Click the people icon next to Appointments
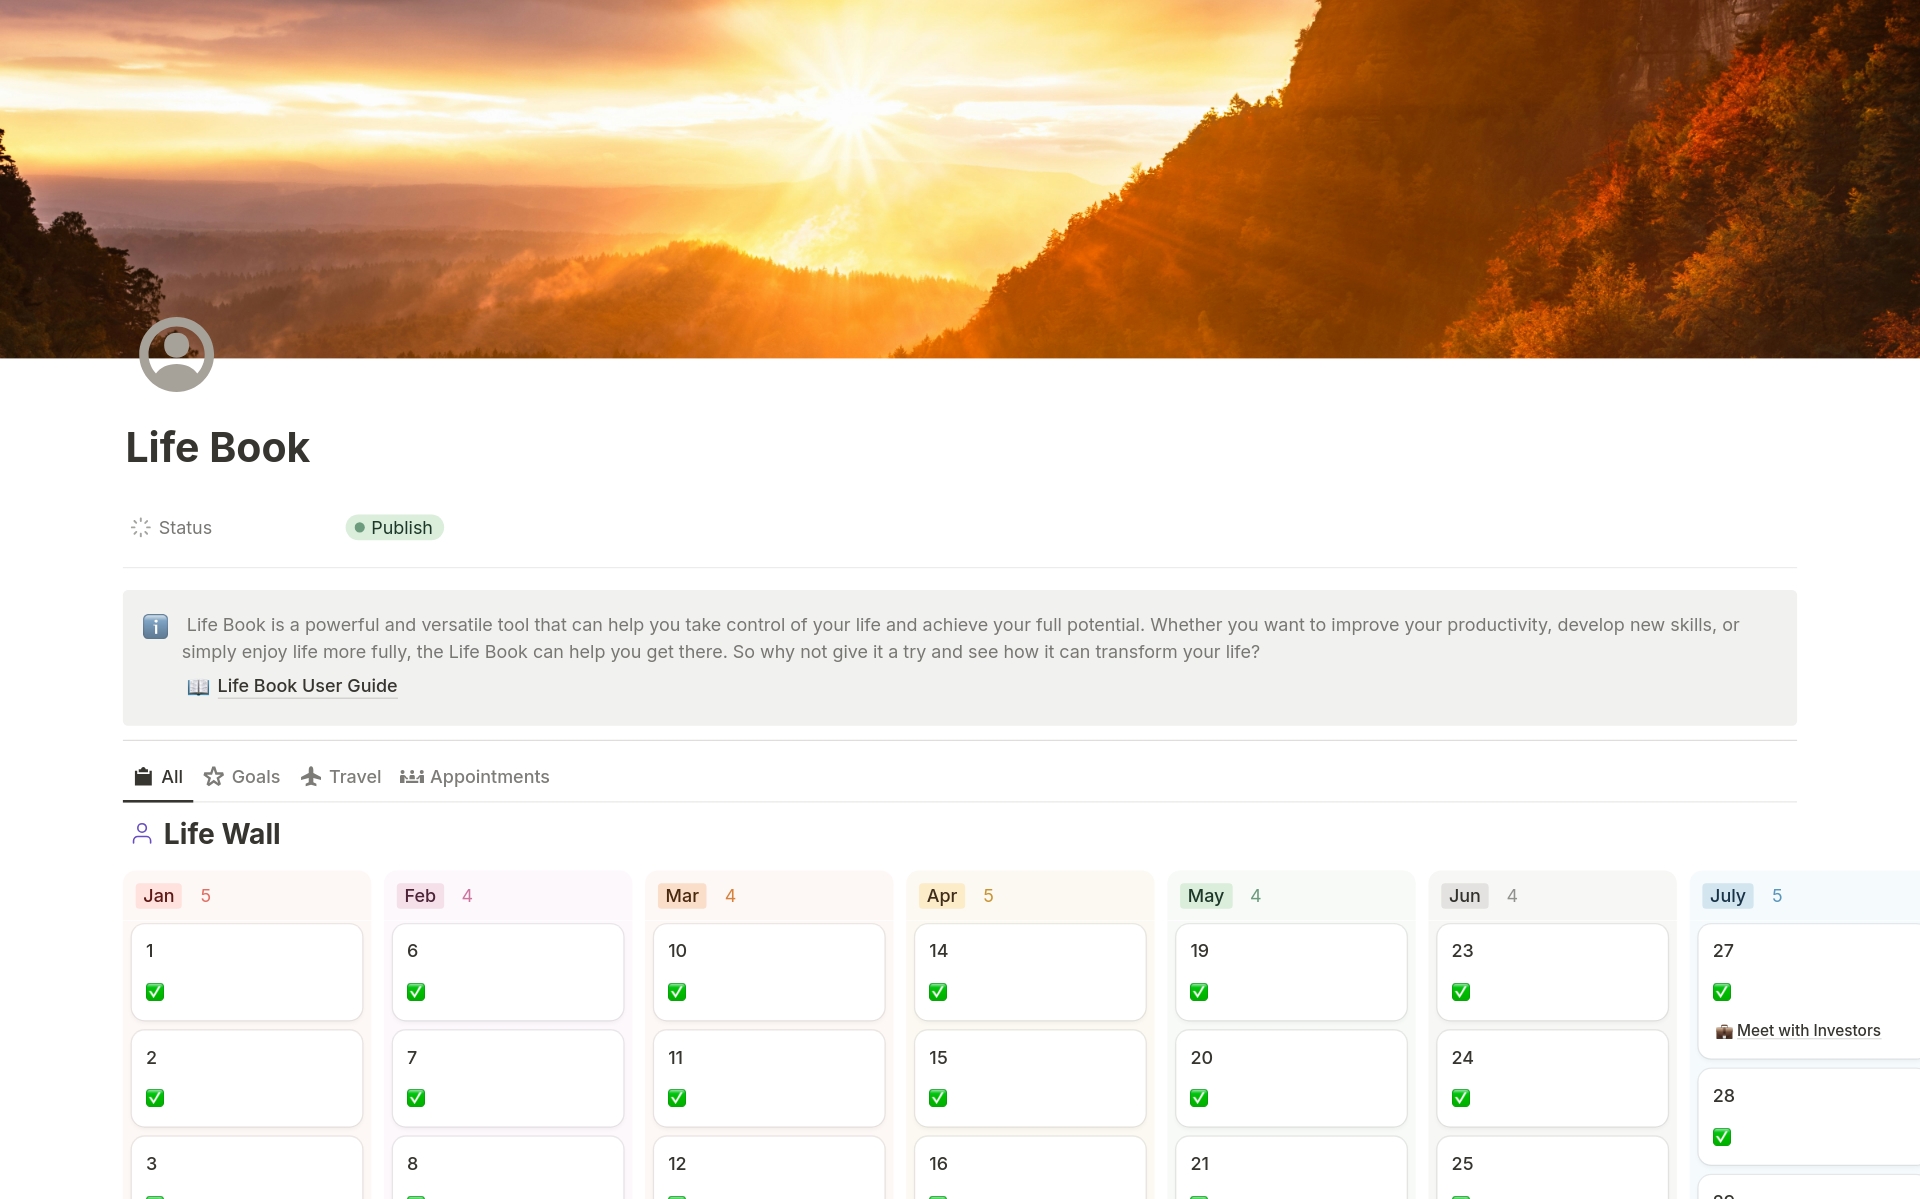Screen dimensions: 1920x1199 tap(411, 776)
